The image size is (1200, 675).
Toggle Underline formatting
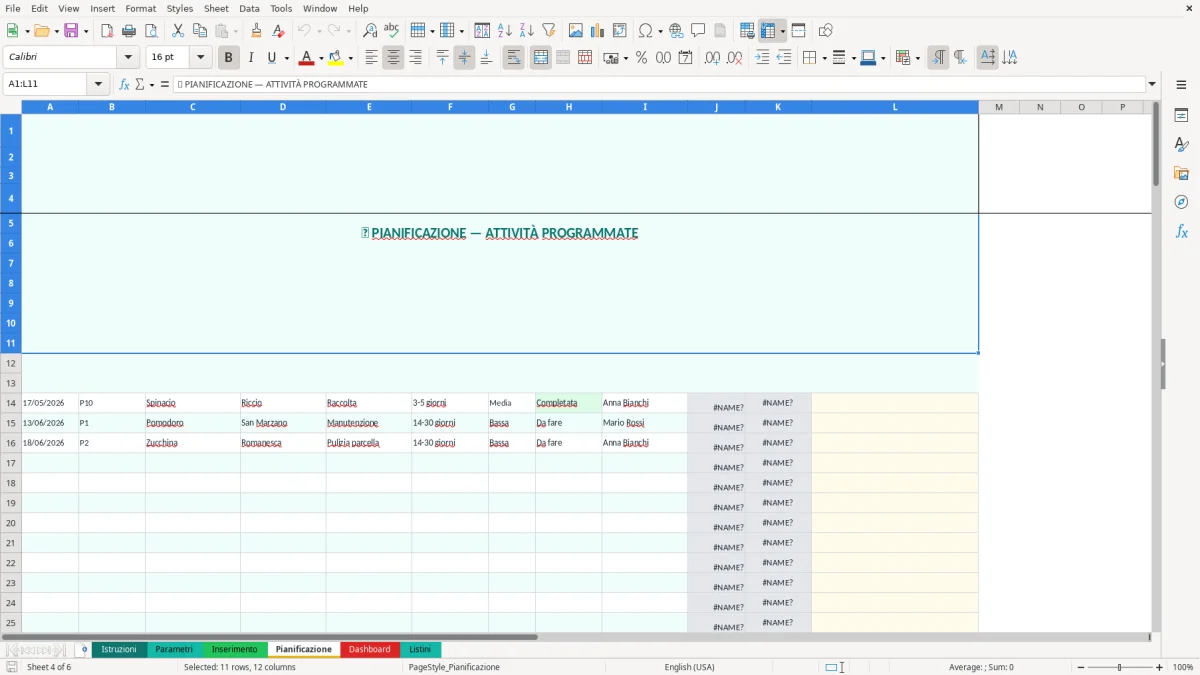[271, 58]
